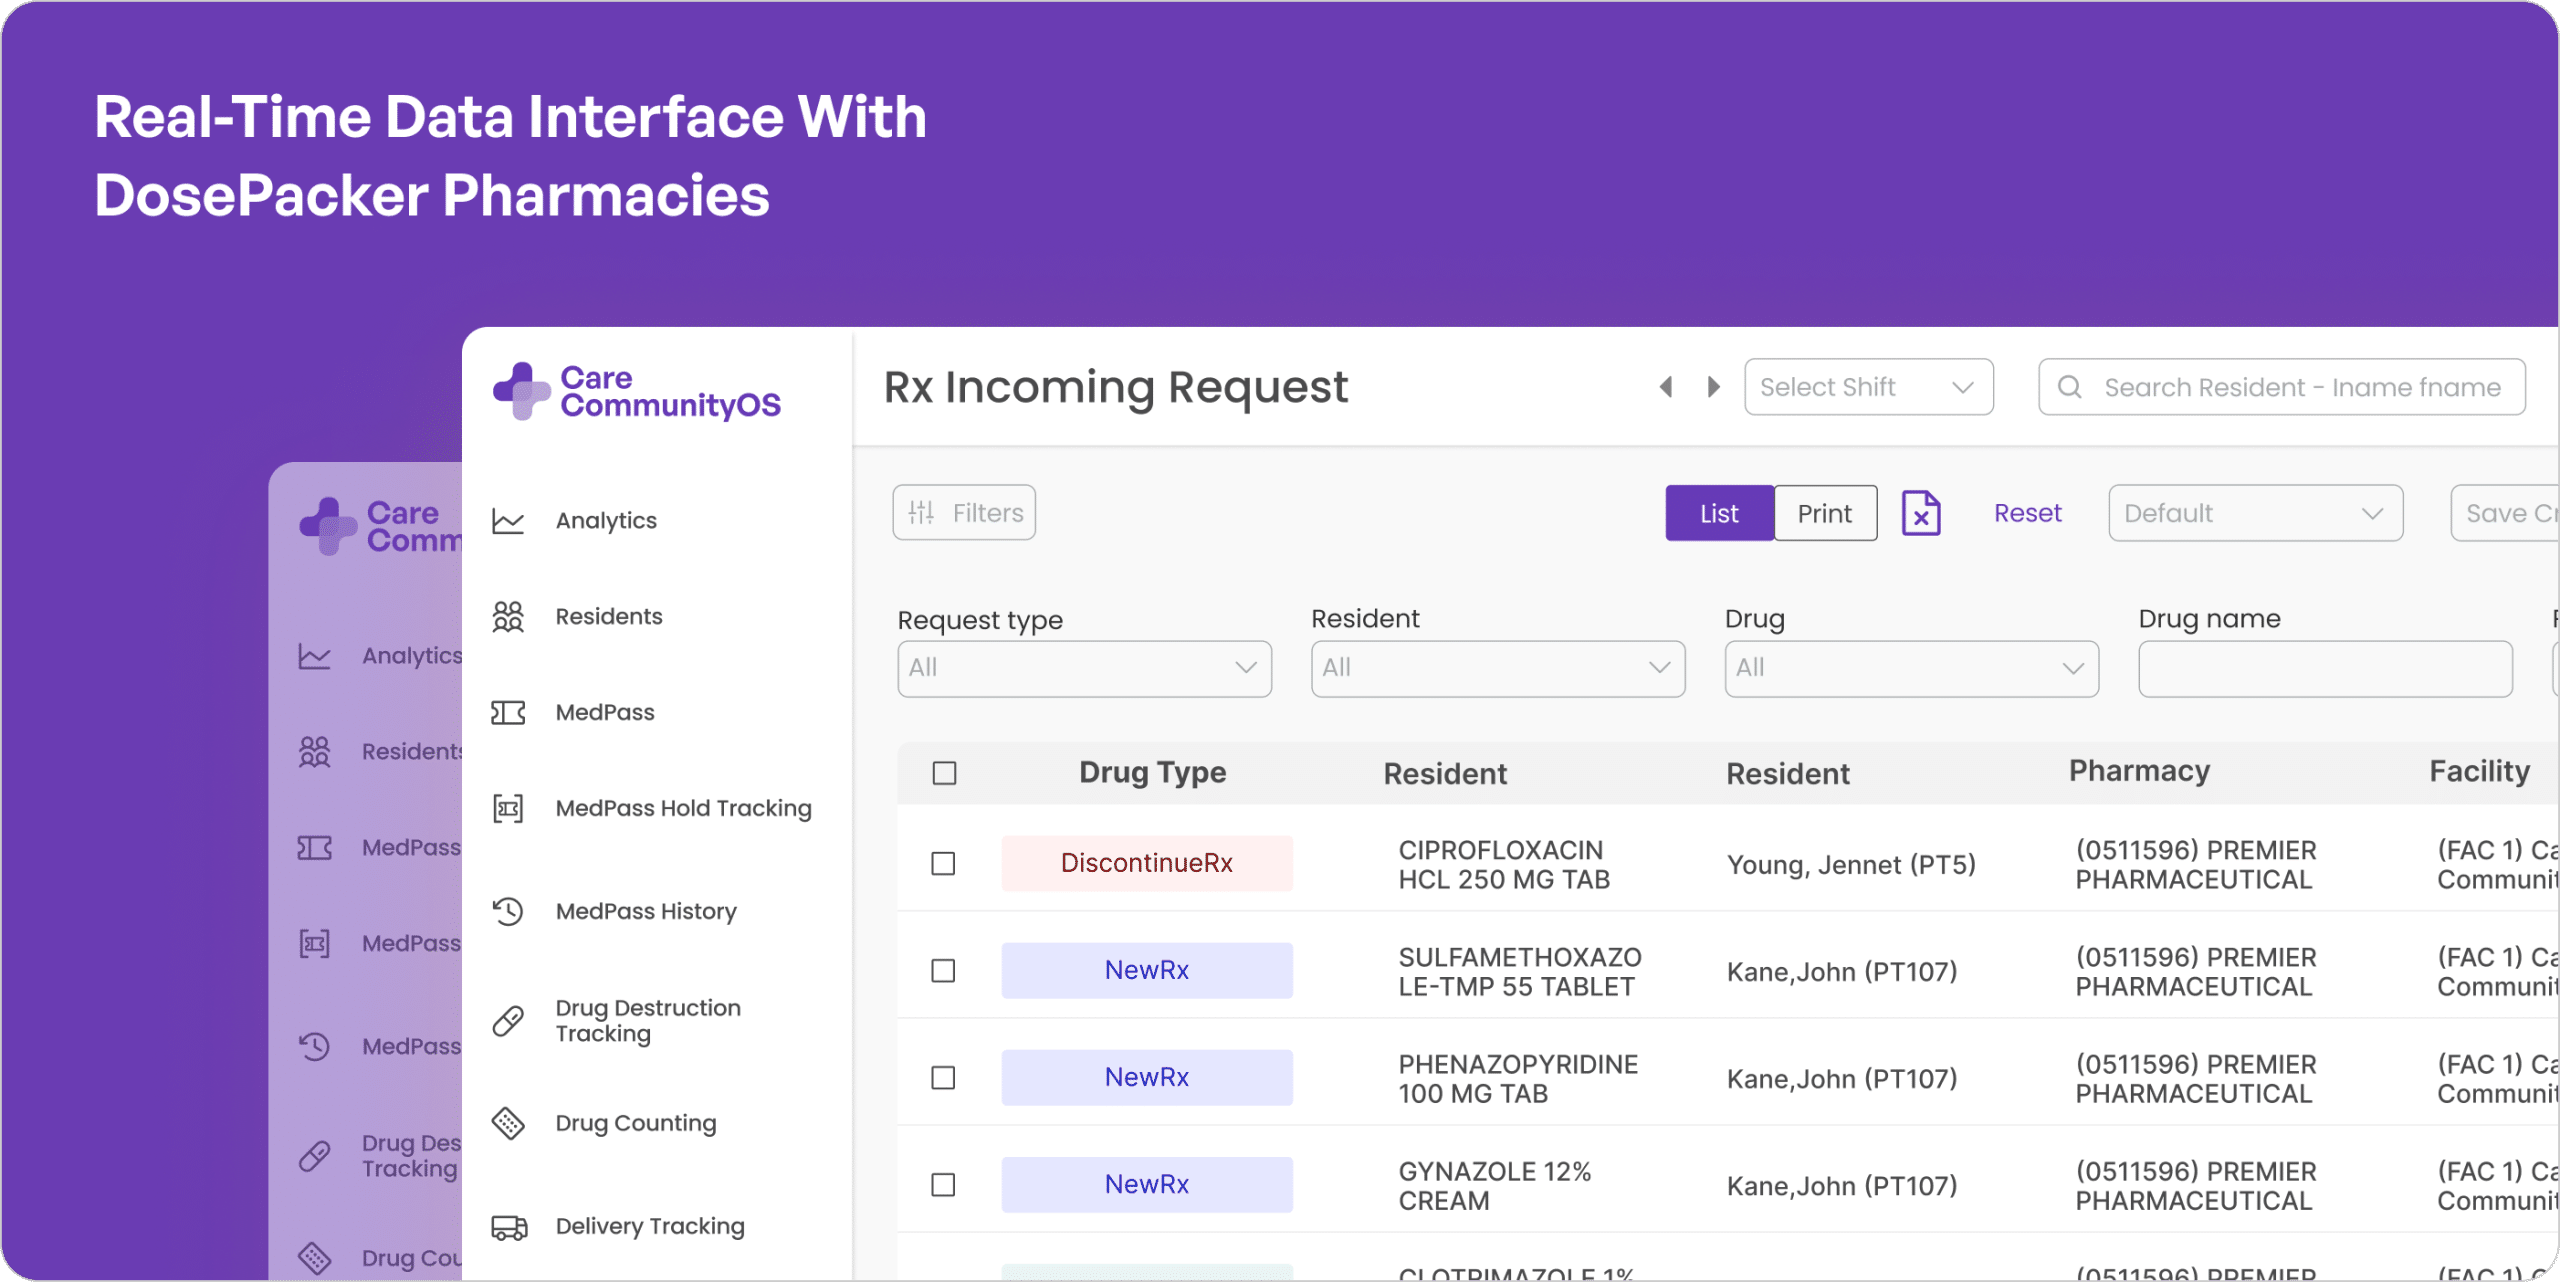Image resolution: width=2560 pixels, height=1282 pixels.
Task: Click the Reset link
Action: [2027, 513]
